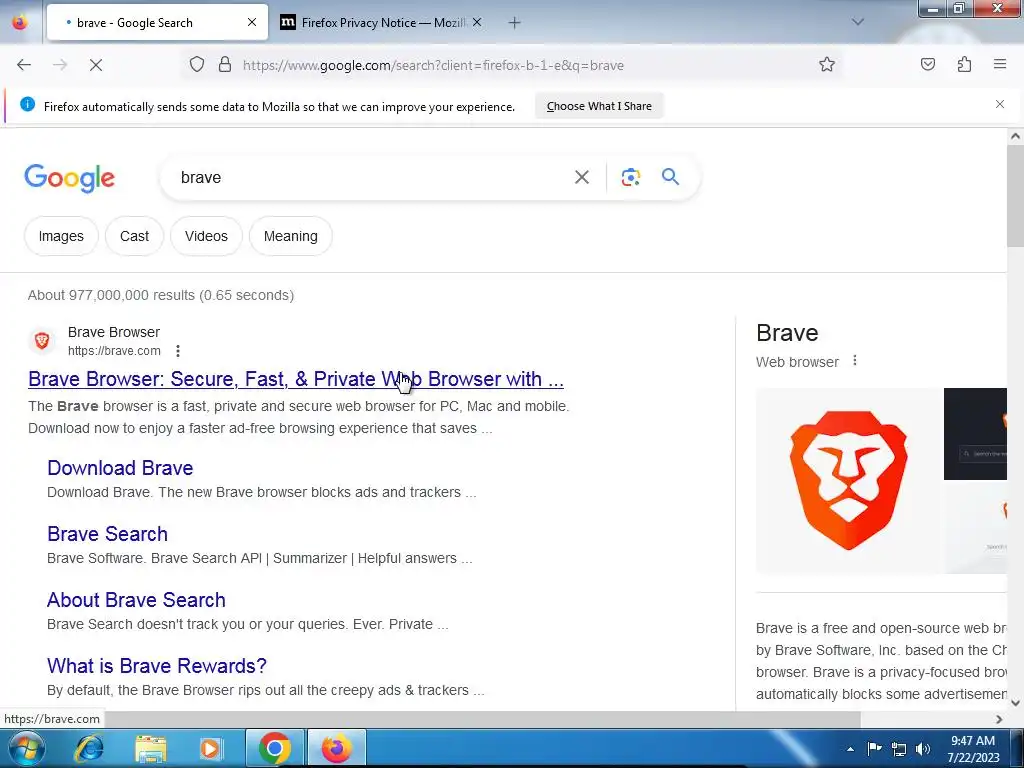Open more options for Brave knowledge panel
This screenshot has width=1024, height=768.
[x=855, y=360]
